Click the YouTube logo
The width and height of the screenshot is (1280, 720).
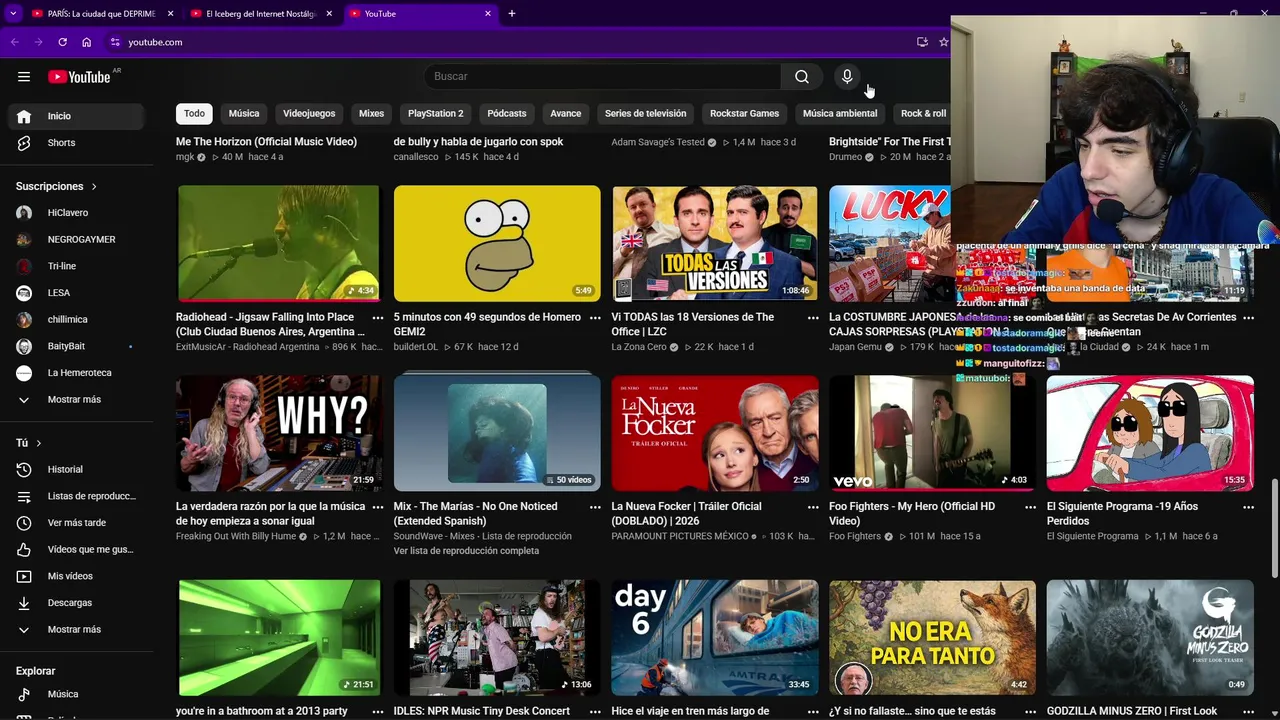click(79, 77)
